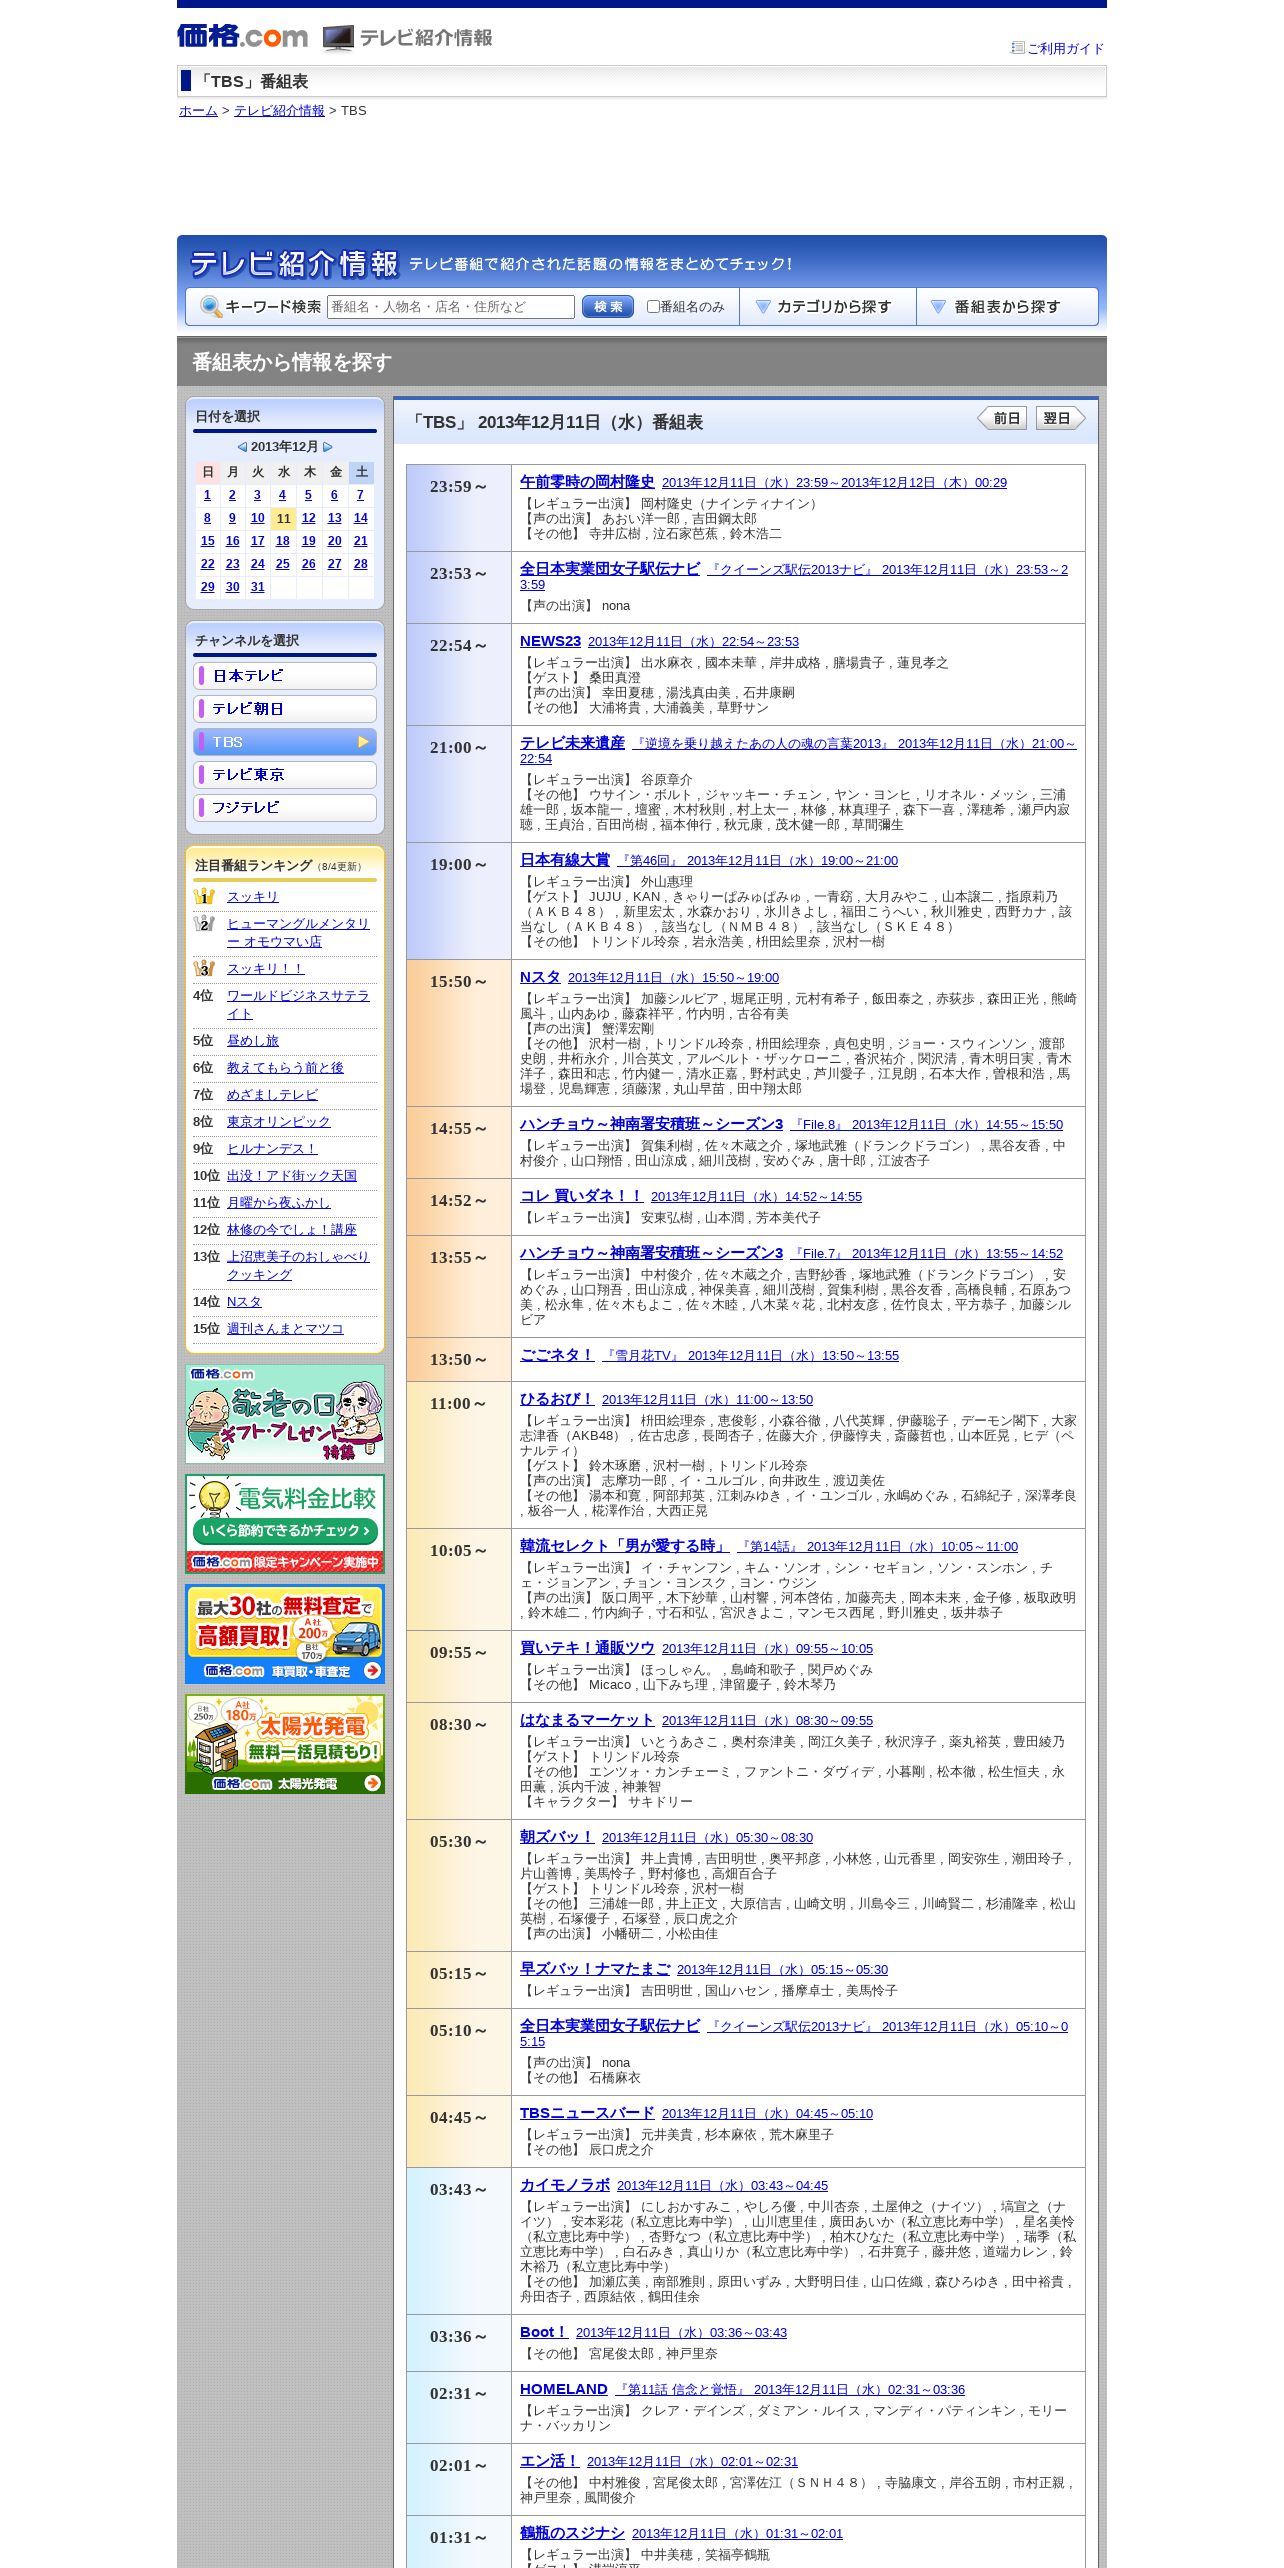Open the ご利用ガイド usage guide link
Viewport: 1284px width, 2568px height.
pyautogui.click(x=1065, y=48)
